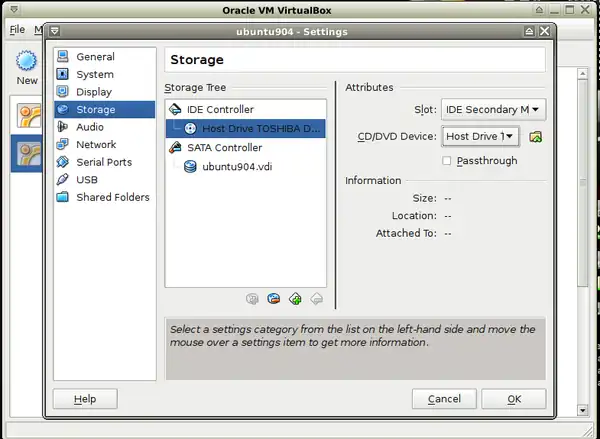
Task: Open the CD/DVD Device dropdown
Action: point(480,136)
